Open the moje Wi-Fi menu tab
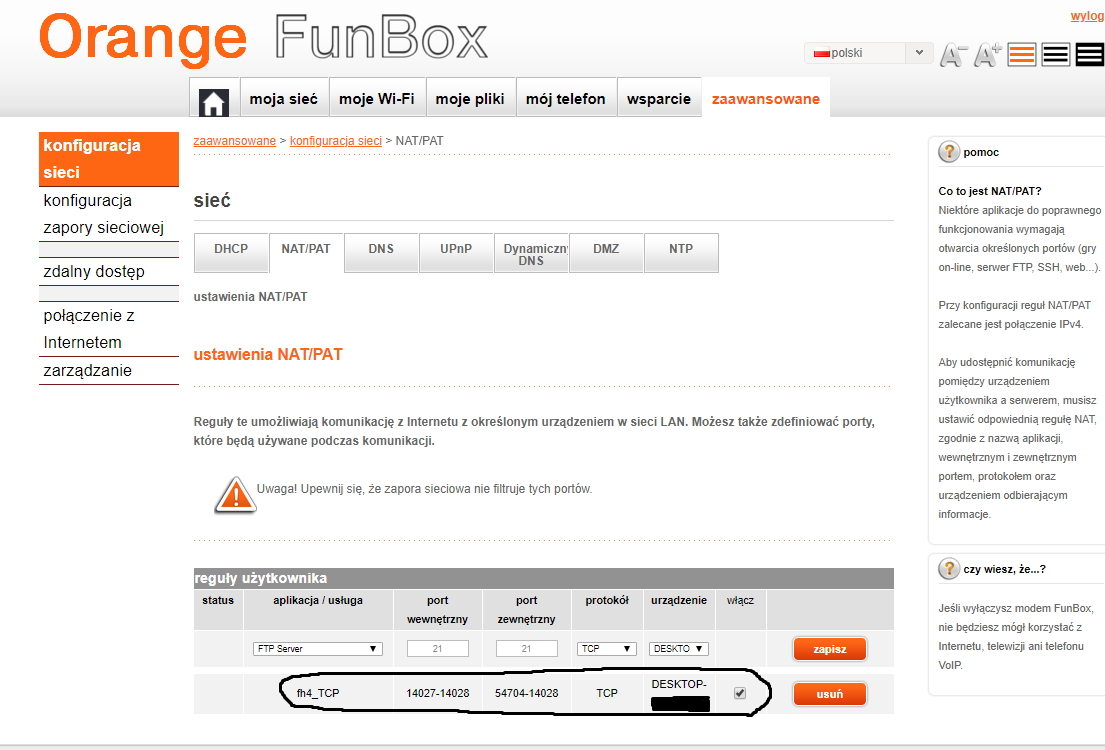1105x750 pixels. [377, 99]
